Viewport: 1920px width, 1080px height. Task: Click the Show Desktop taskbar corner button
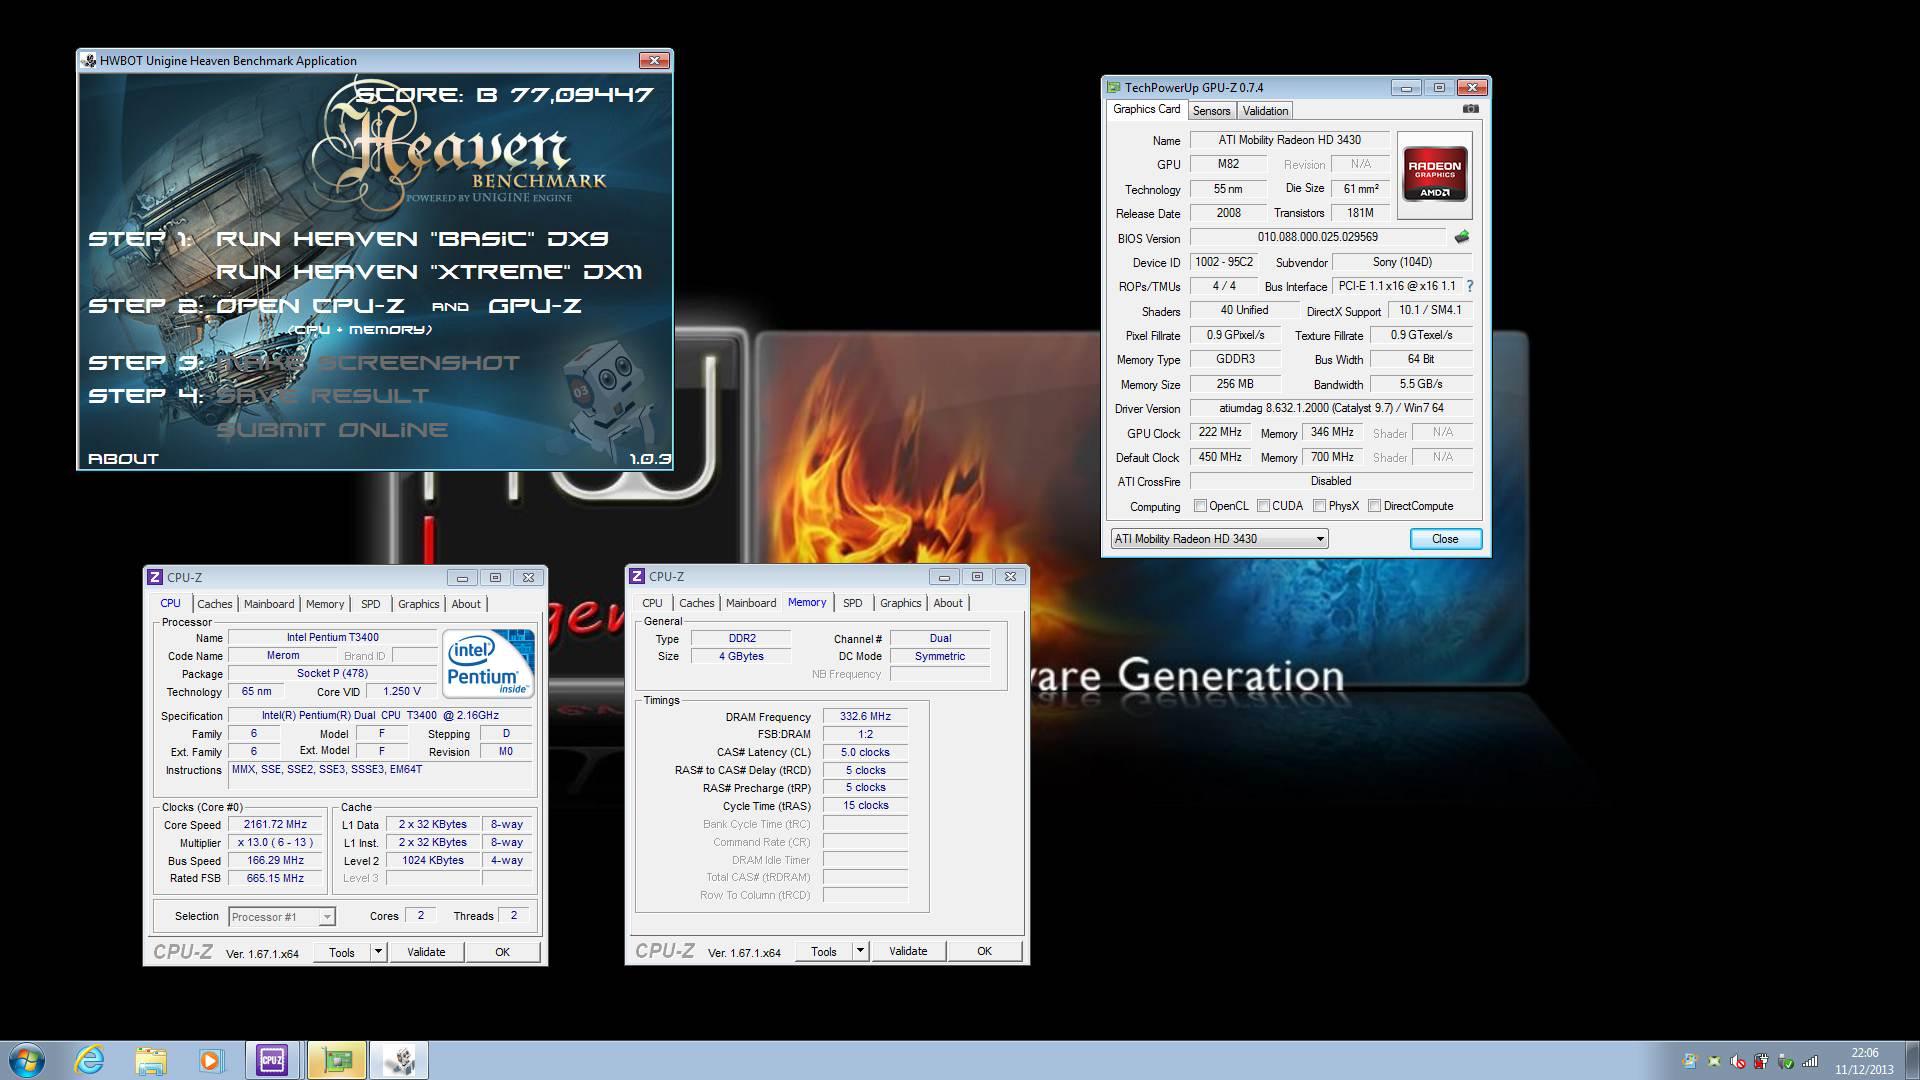coord(1912,1060)
